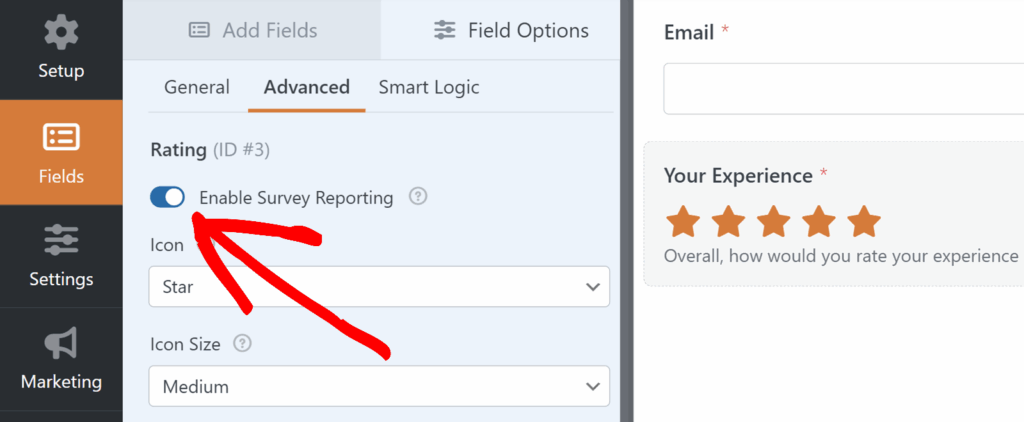Click help icon beside Enable Survey Reporting
Image resolution: width=1024 pixels, height=422 pixels.
(x=418, y=197)
